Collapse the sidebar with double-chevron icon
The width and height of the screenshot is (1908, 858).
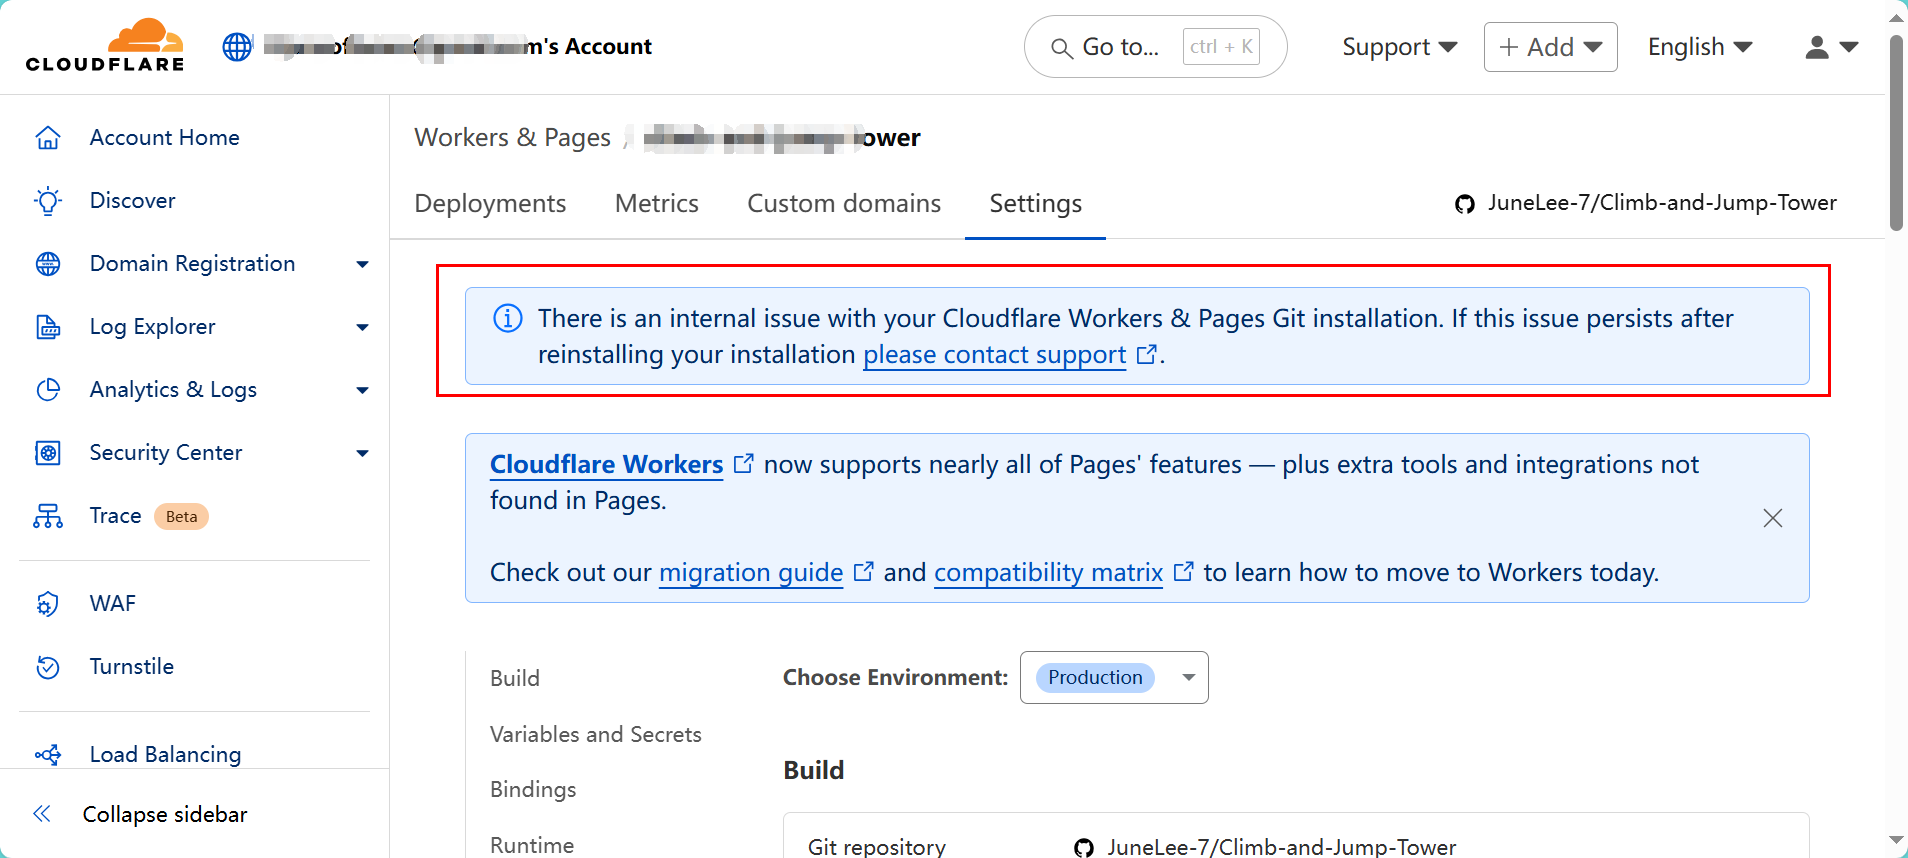(x=42, y=814)
